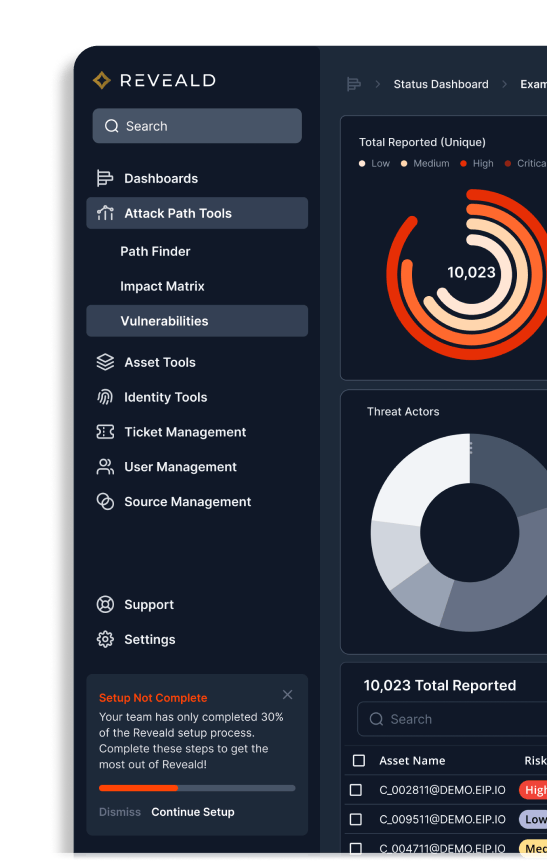This screenshot has width=547, height=861.
Task: Click the Attack Path Tools icon
Action: pos(105,213)
